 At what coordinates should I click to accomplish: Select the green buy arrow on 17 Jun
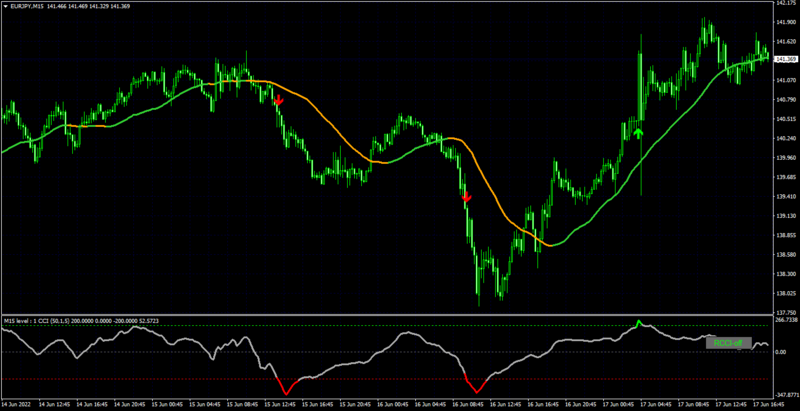(638, 134)
